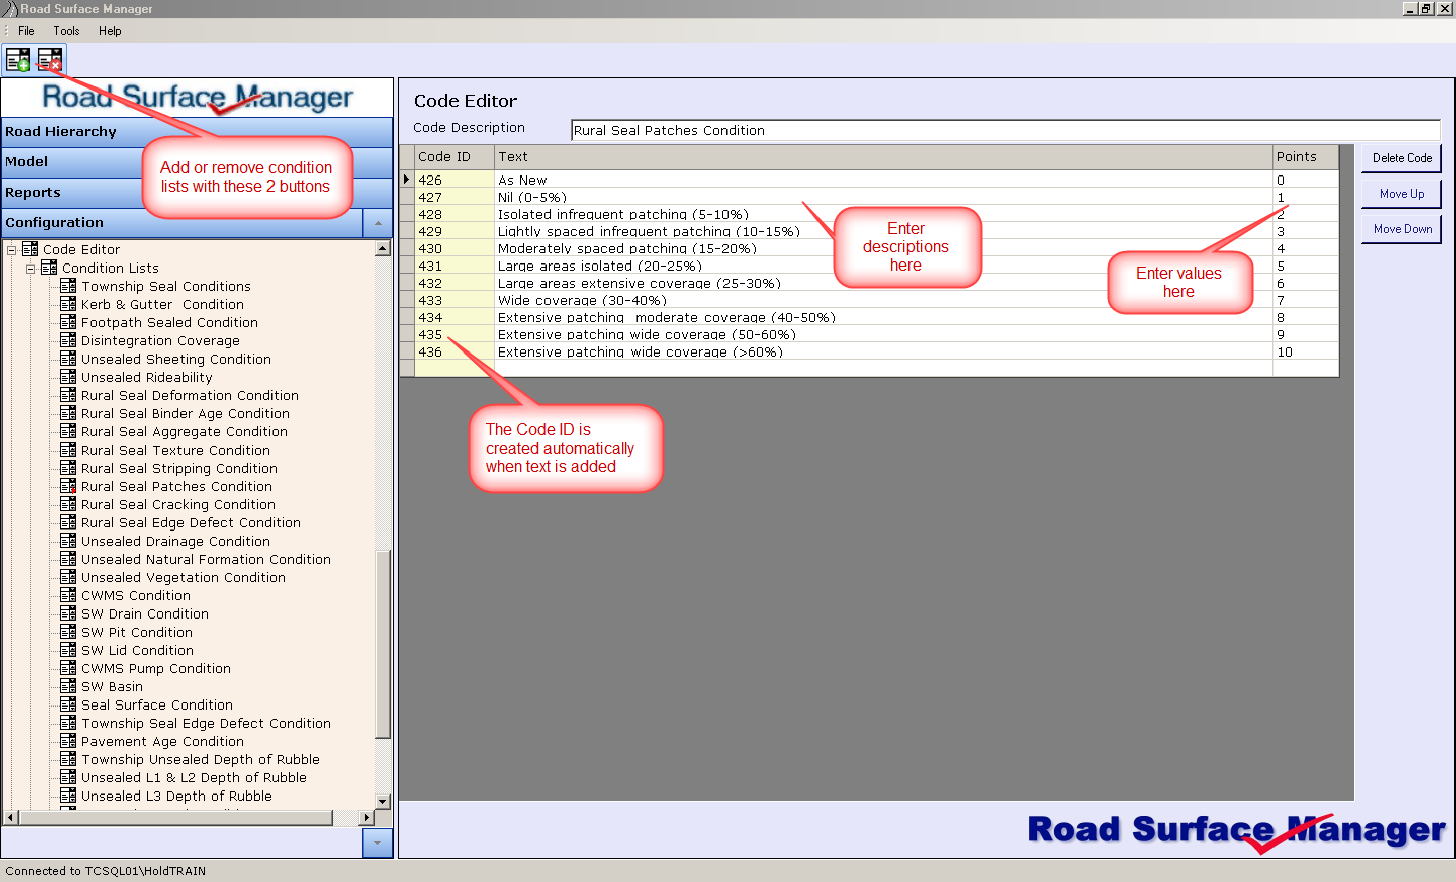Viewport: 1456px width, 882px height.
Task: Click the Delete Code button
Action: pyautogui.click(x=1402, y=158)
